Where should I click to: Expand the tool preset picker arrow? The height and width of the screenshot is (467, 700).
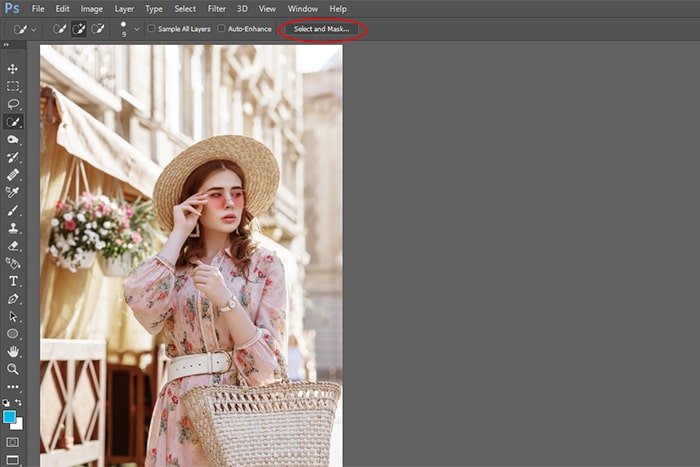pos(34,29)
